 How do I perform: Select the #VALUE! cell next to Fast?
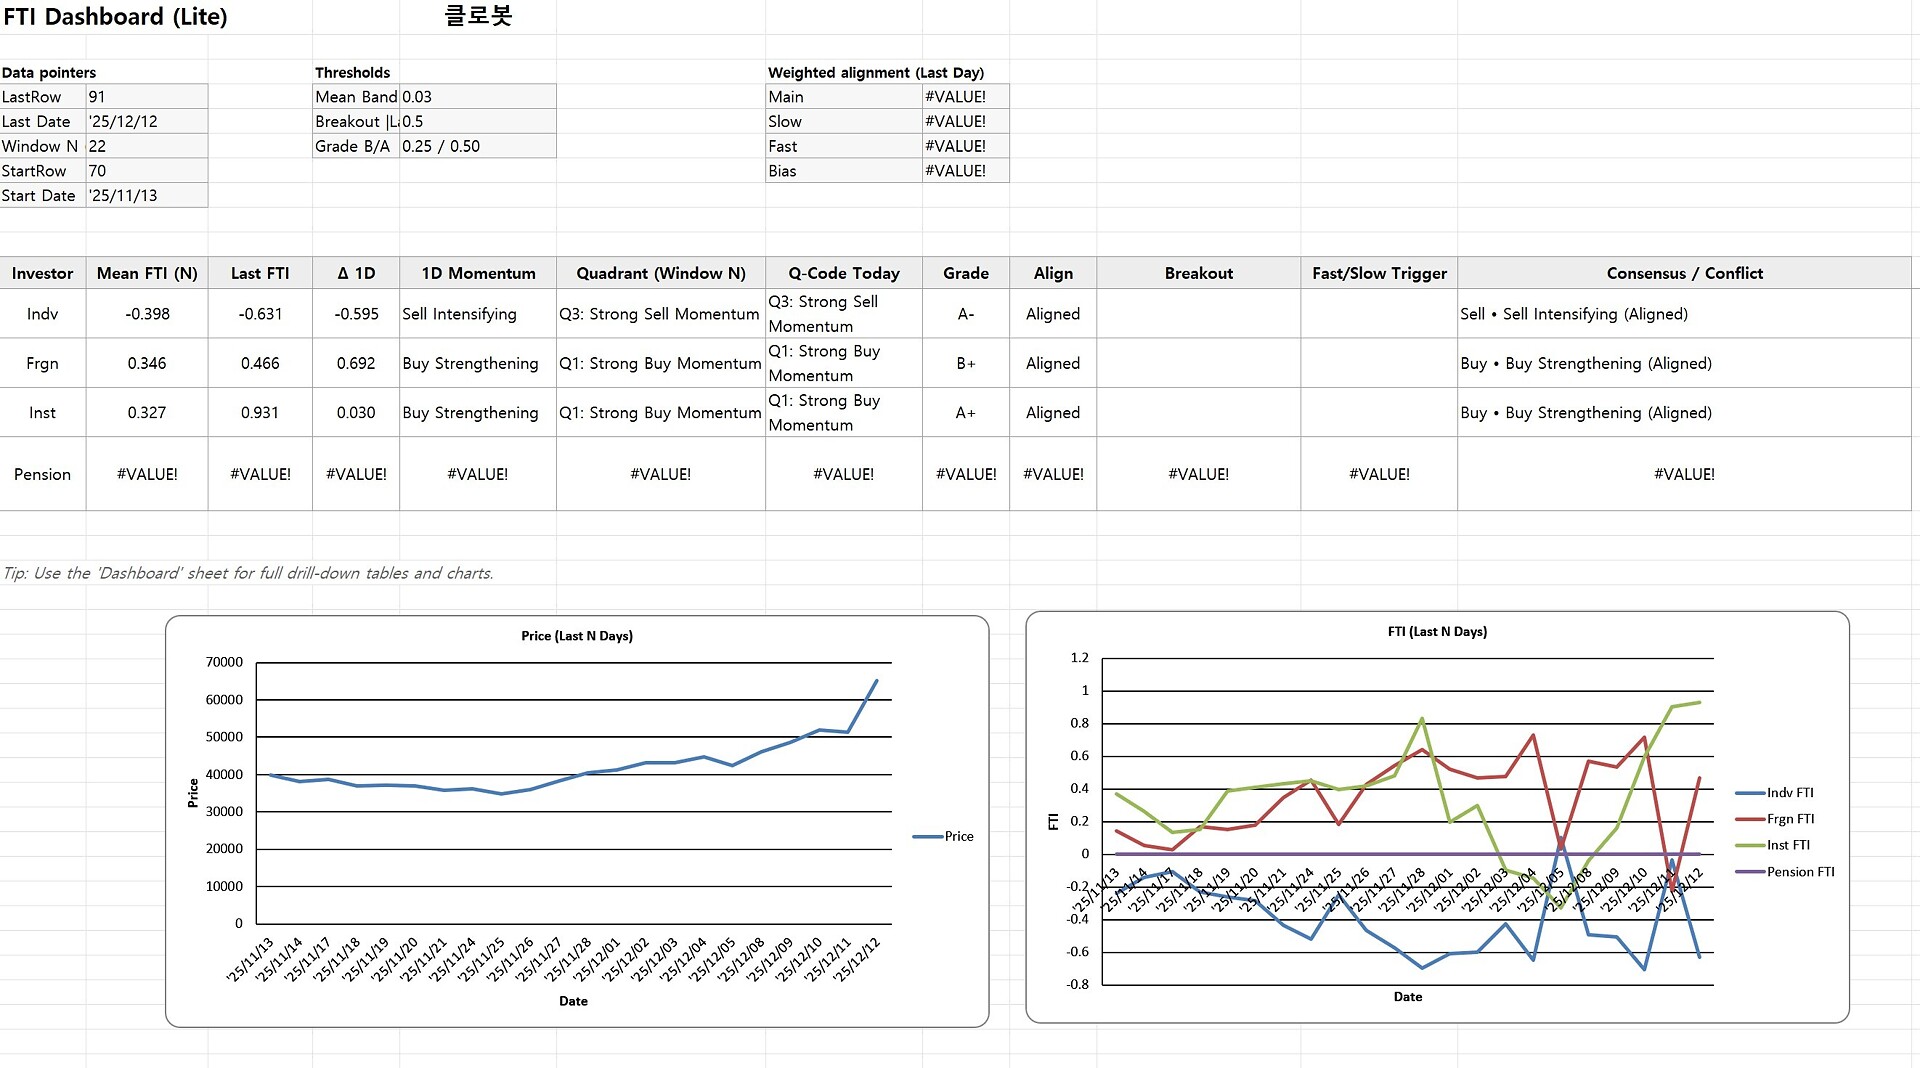pos(966,146)
